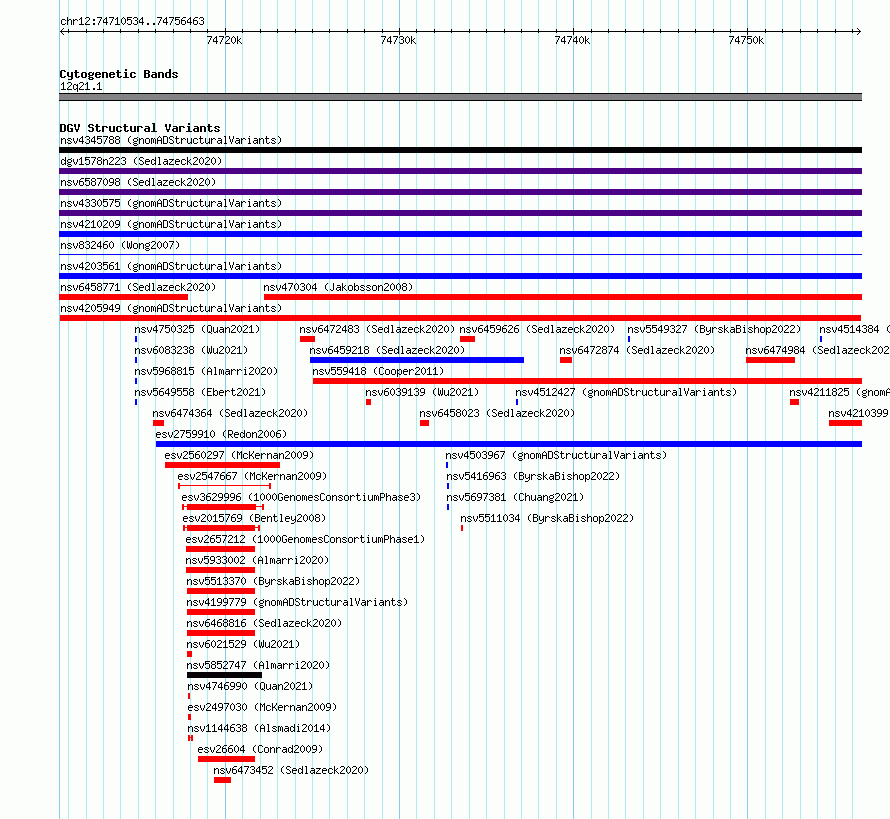
Task: Click nsv6039139 (Wu2021) label
Action: click(422, 392)
